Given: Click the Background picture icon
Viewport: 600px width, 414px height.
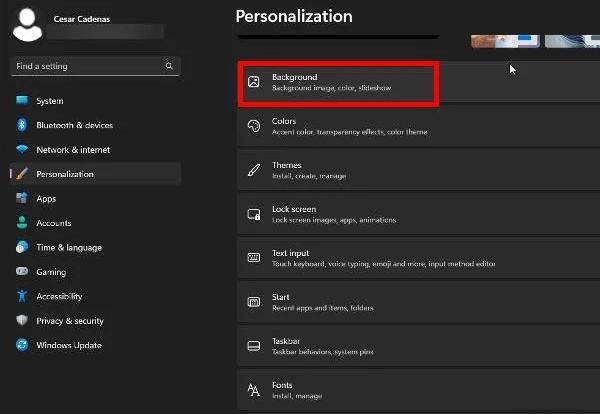Looking at the screenshot, I should click(x=254, y=81).
